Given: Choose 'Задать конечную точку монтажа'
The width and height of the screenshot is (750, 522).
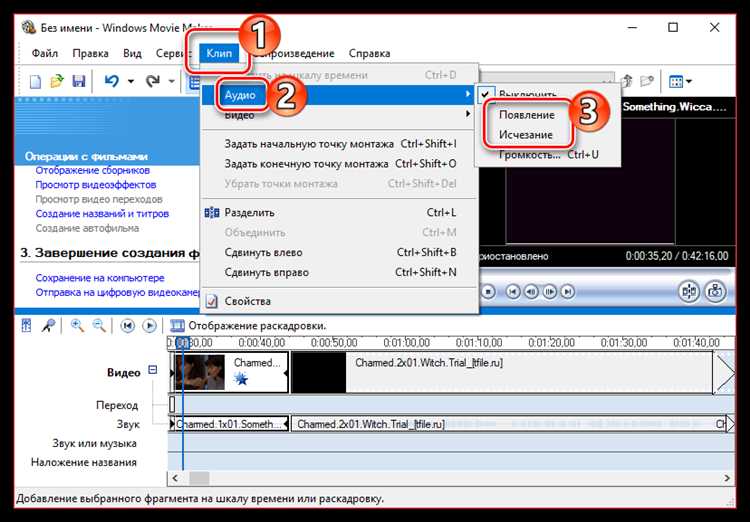Looking at the screenshot, I should click(x=338, y=164).
